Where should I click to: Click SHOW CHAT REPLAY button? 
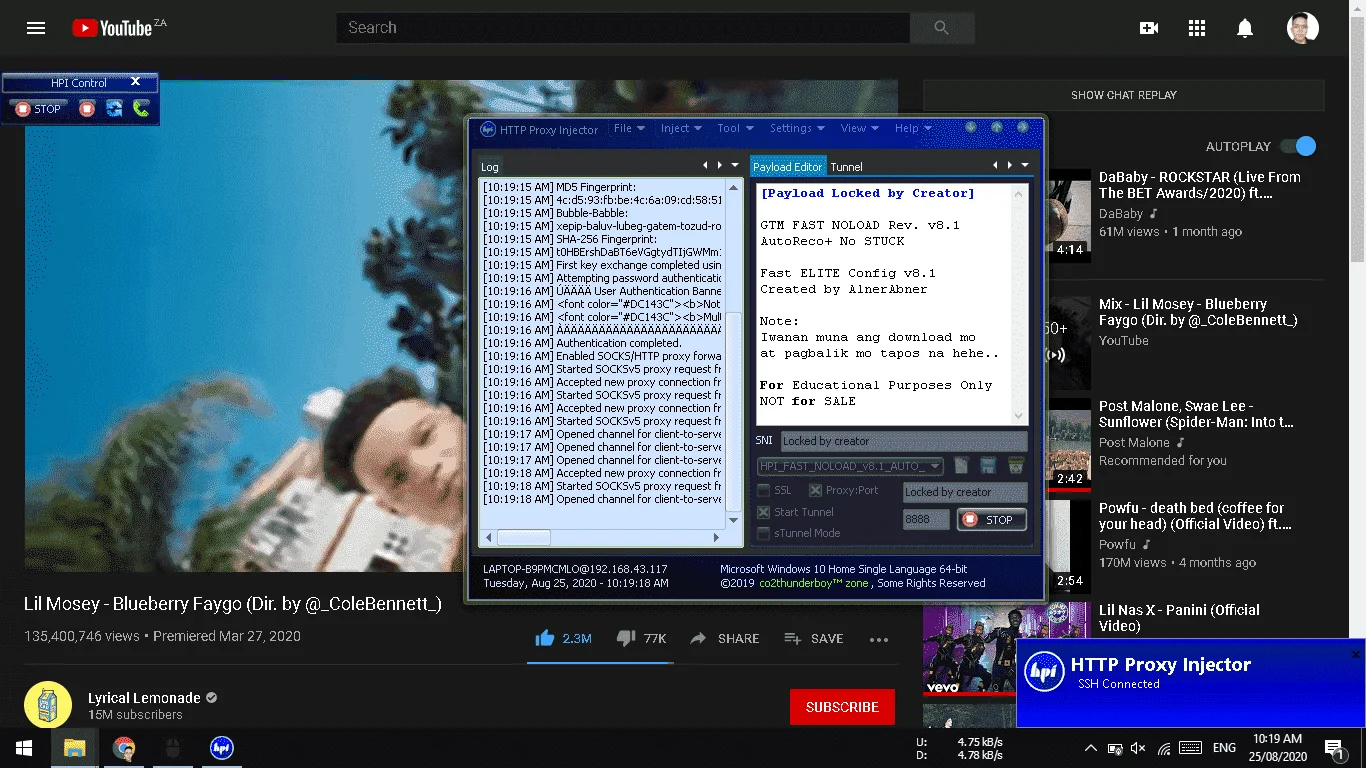click(1124, 95)
